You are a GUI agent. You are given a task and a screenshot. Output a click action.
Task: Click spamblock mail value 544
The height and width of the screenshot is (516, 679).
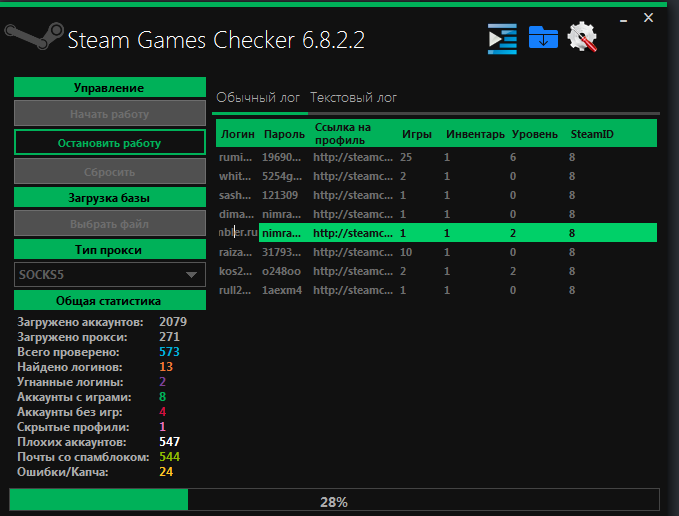169,457
